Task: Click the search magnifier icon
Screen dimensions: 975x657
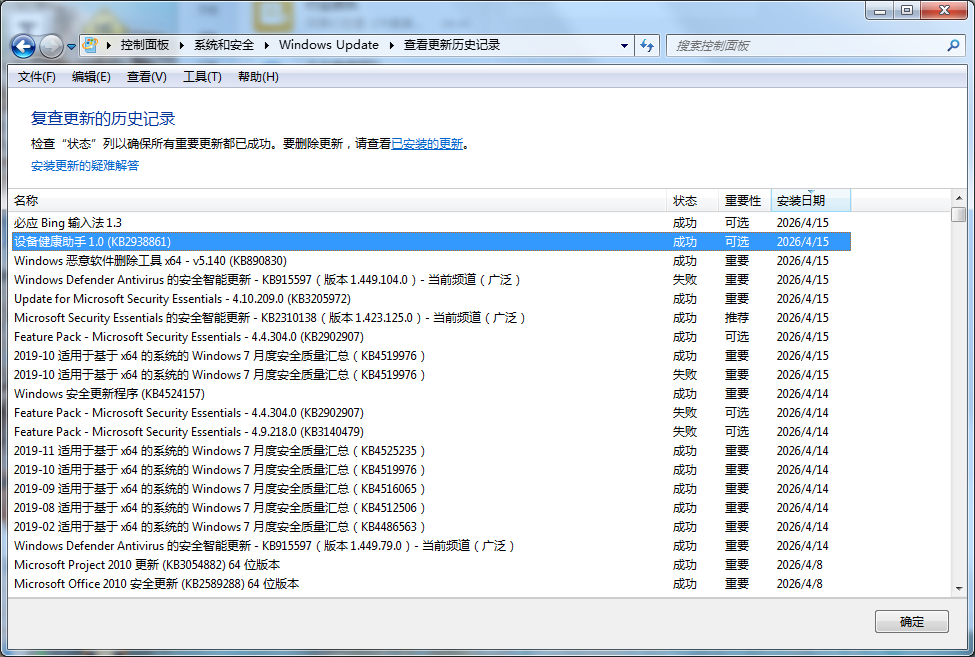Action: pos(953,45)
